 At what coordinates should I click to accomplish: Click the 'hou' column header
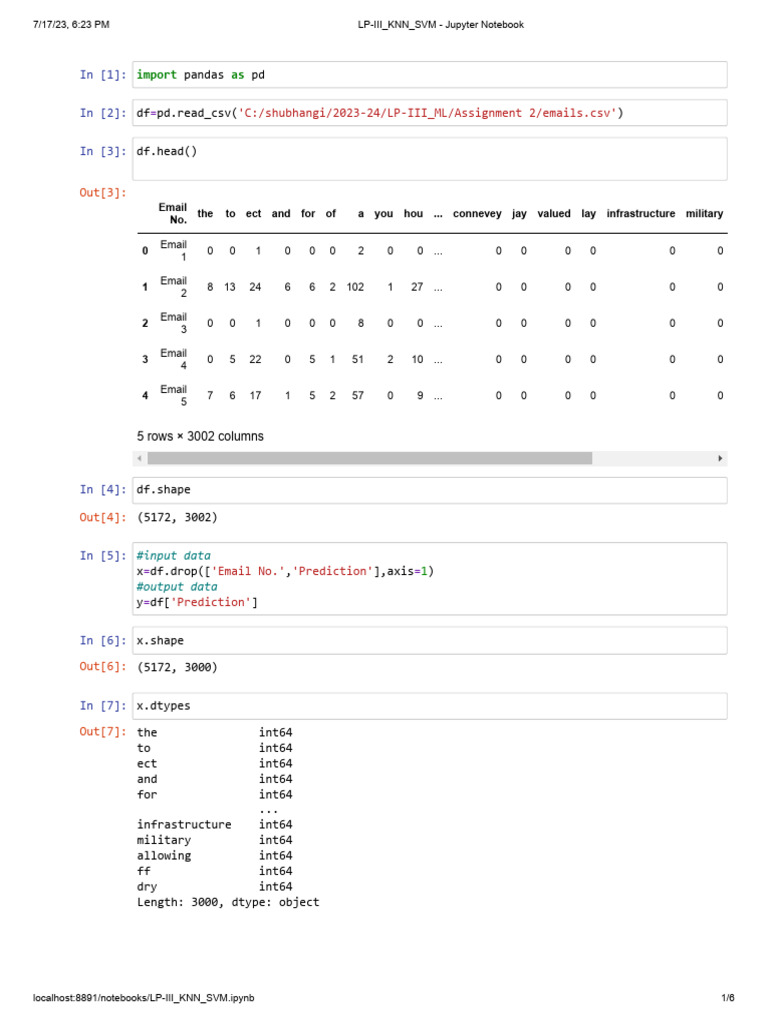click(x=413, y=214)
